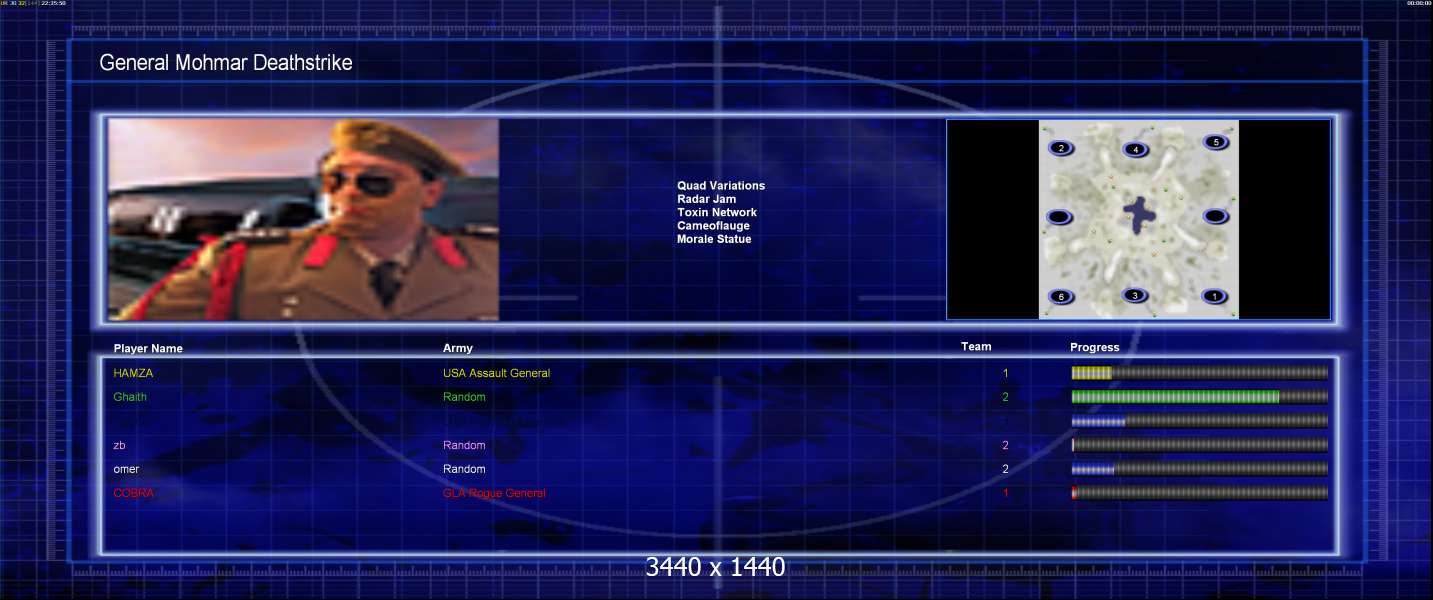Click the general's portrait image
The height and width of the screenshot is (600, 1433).
(x=303, y=220)
